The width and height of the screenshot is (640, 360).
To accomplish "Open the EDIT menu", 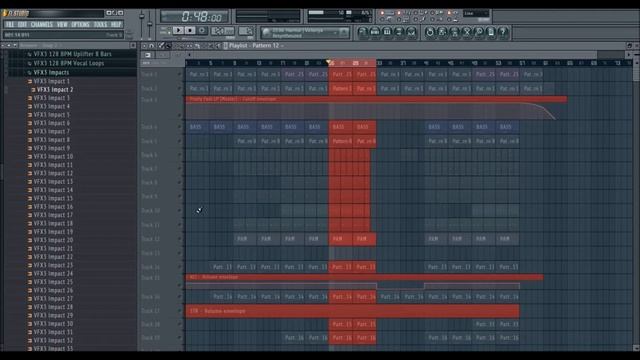I will 22,24.
